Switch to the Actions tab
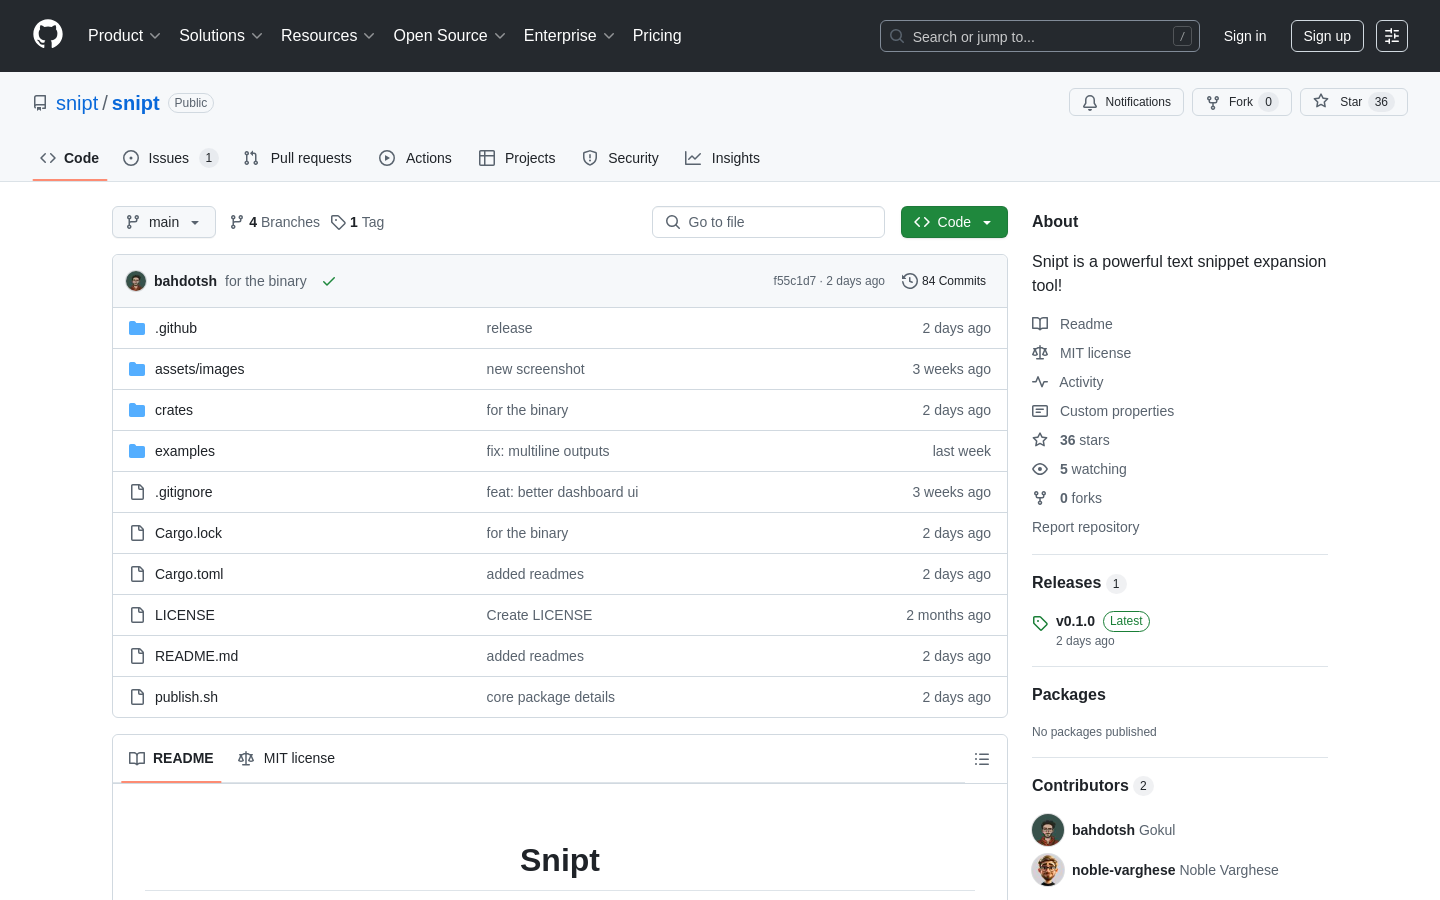This screenshot has width=1440, height=900. coord(415,158)
